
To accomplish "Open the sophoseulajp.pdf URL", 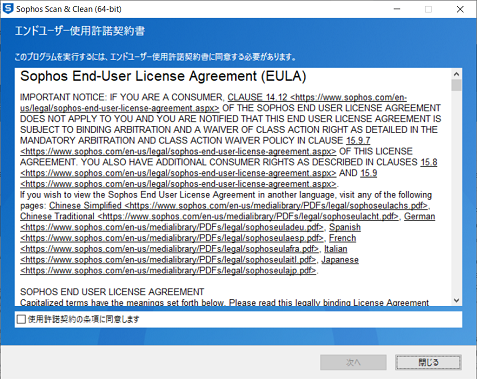I will (x=168, y=271).
